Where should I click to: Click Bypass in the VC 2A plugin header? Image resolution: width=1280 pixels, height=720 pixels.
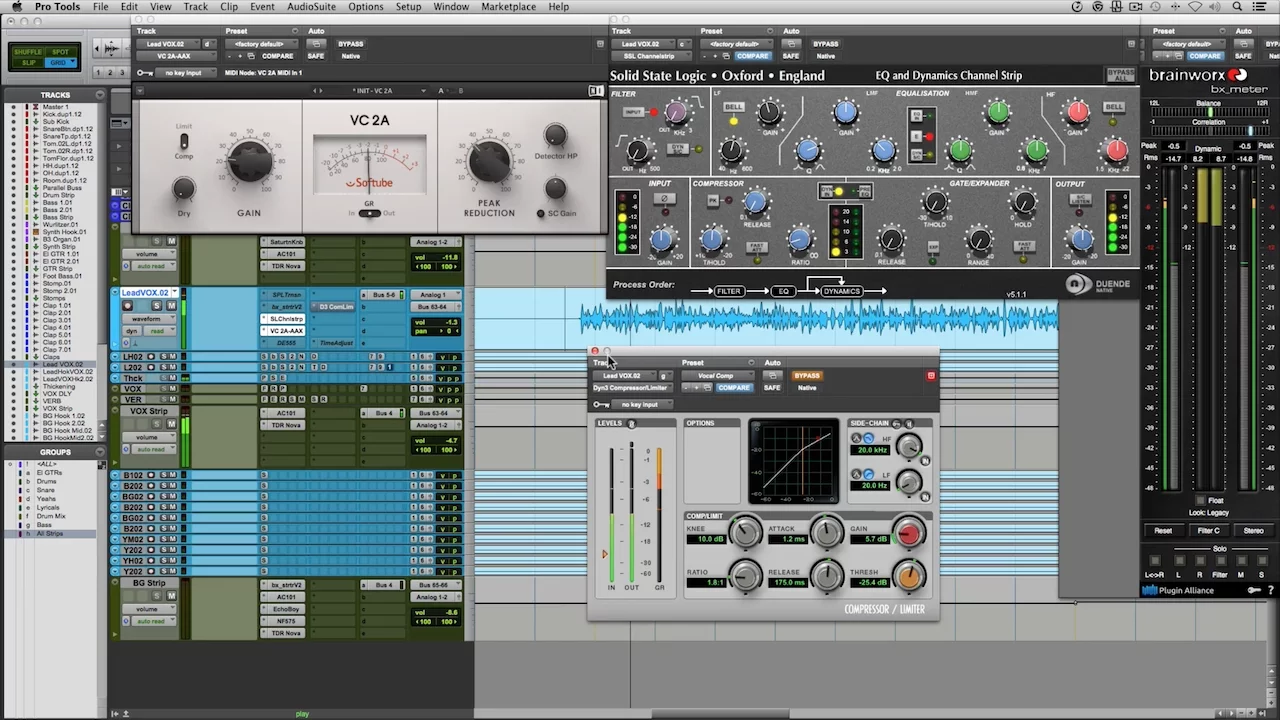coord(351,44)
